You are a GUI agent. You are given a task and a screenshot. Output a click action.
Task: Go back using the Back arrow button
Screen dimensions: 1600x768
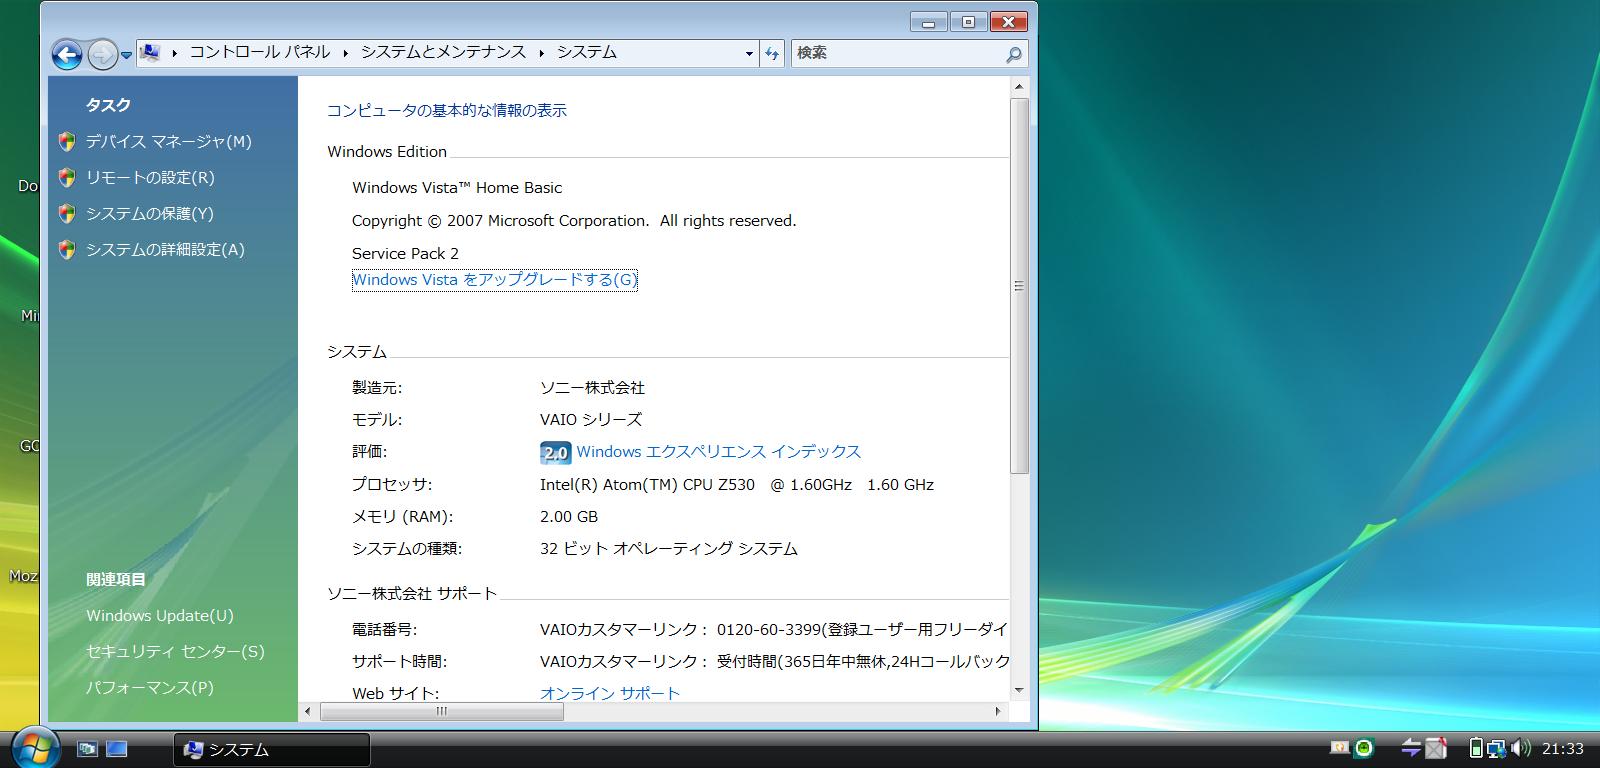click(x=67, y=54)
